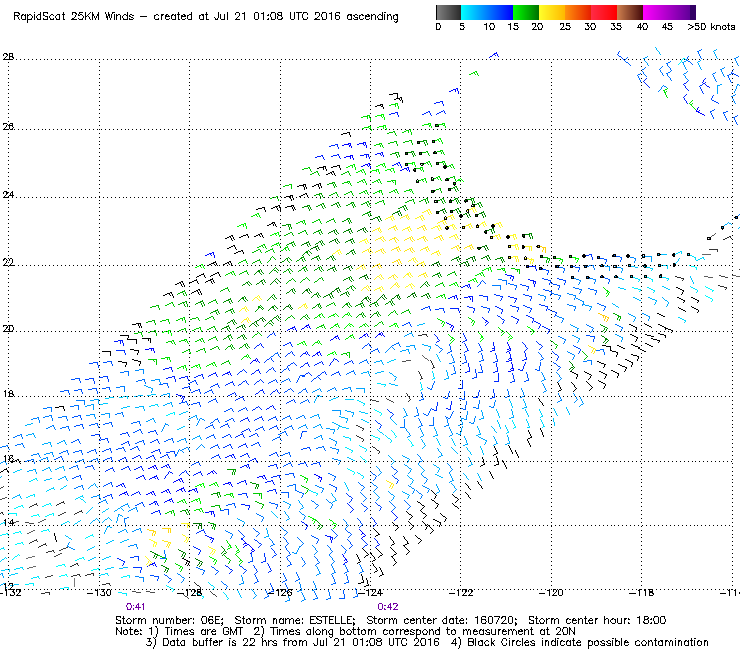Click the longitude label '-126'
The height and width of the screenshot is (650, 740).
pyautogui.click(x=280, y=593)
